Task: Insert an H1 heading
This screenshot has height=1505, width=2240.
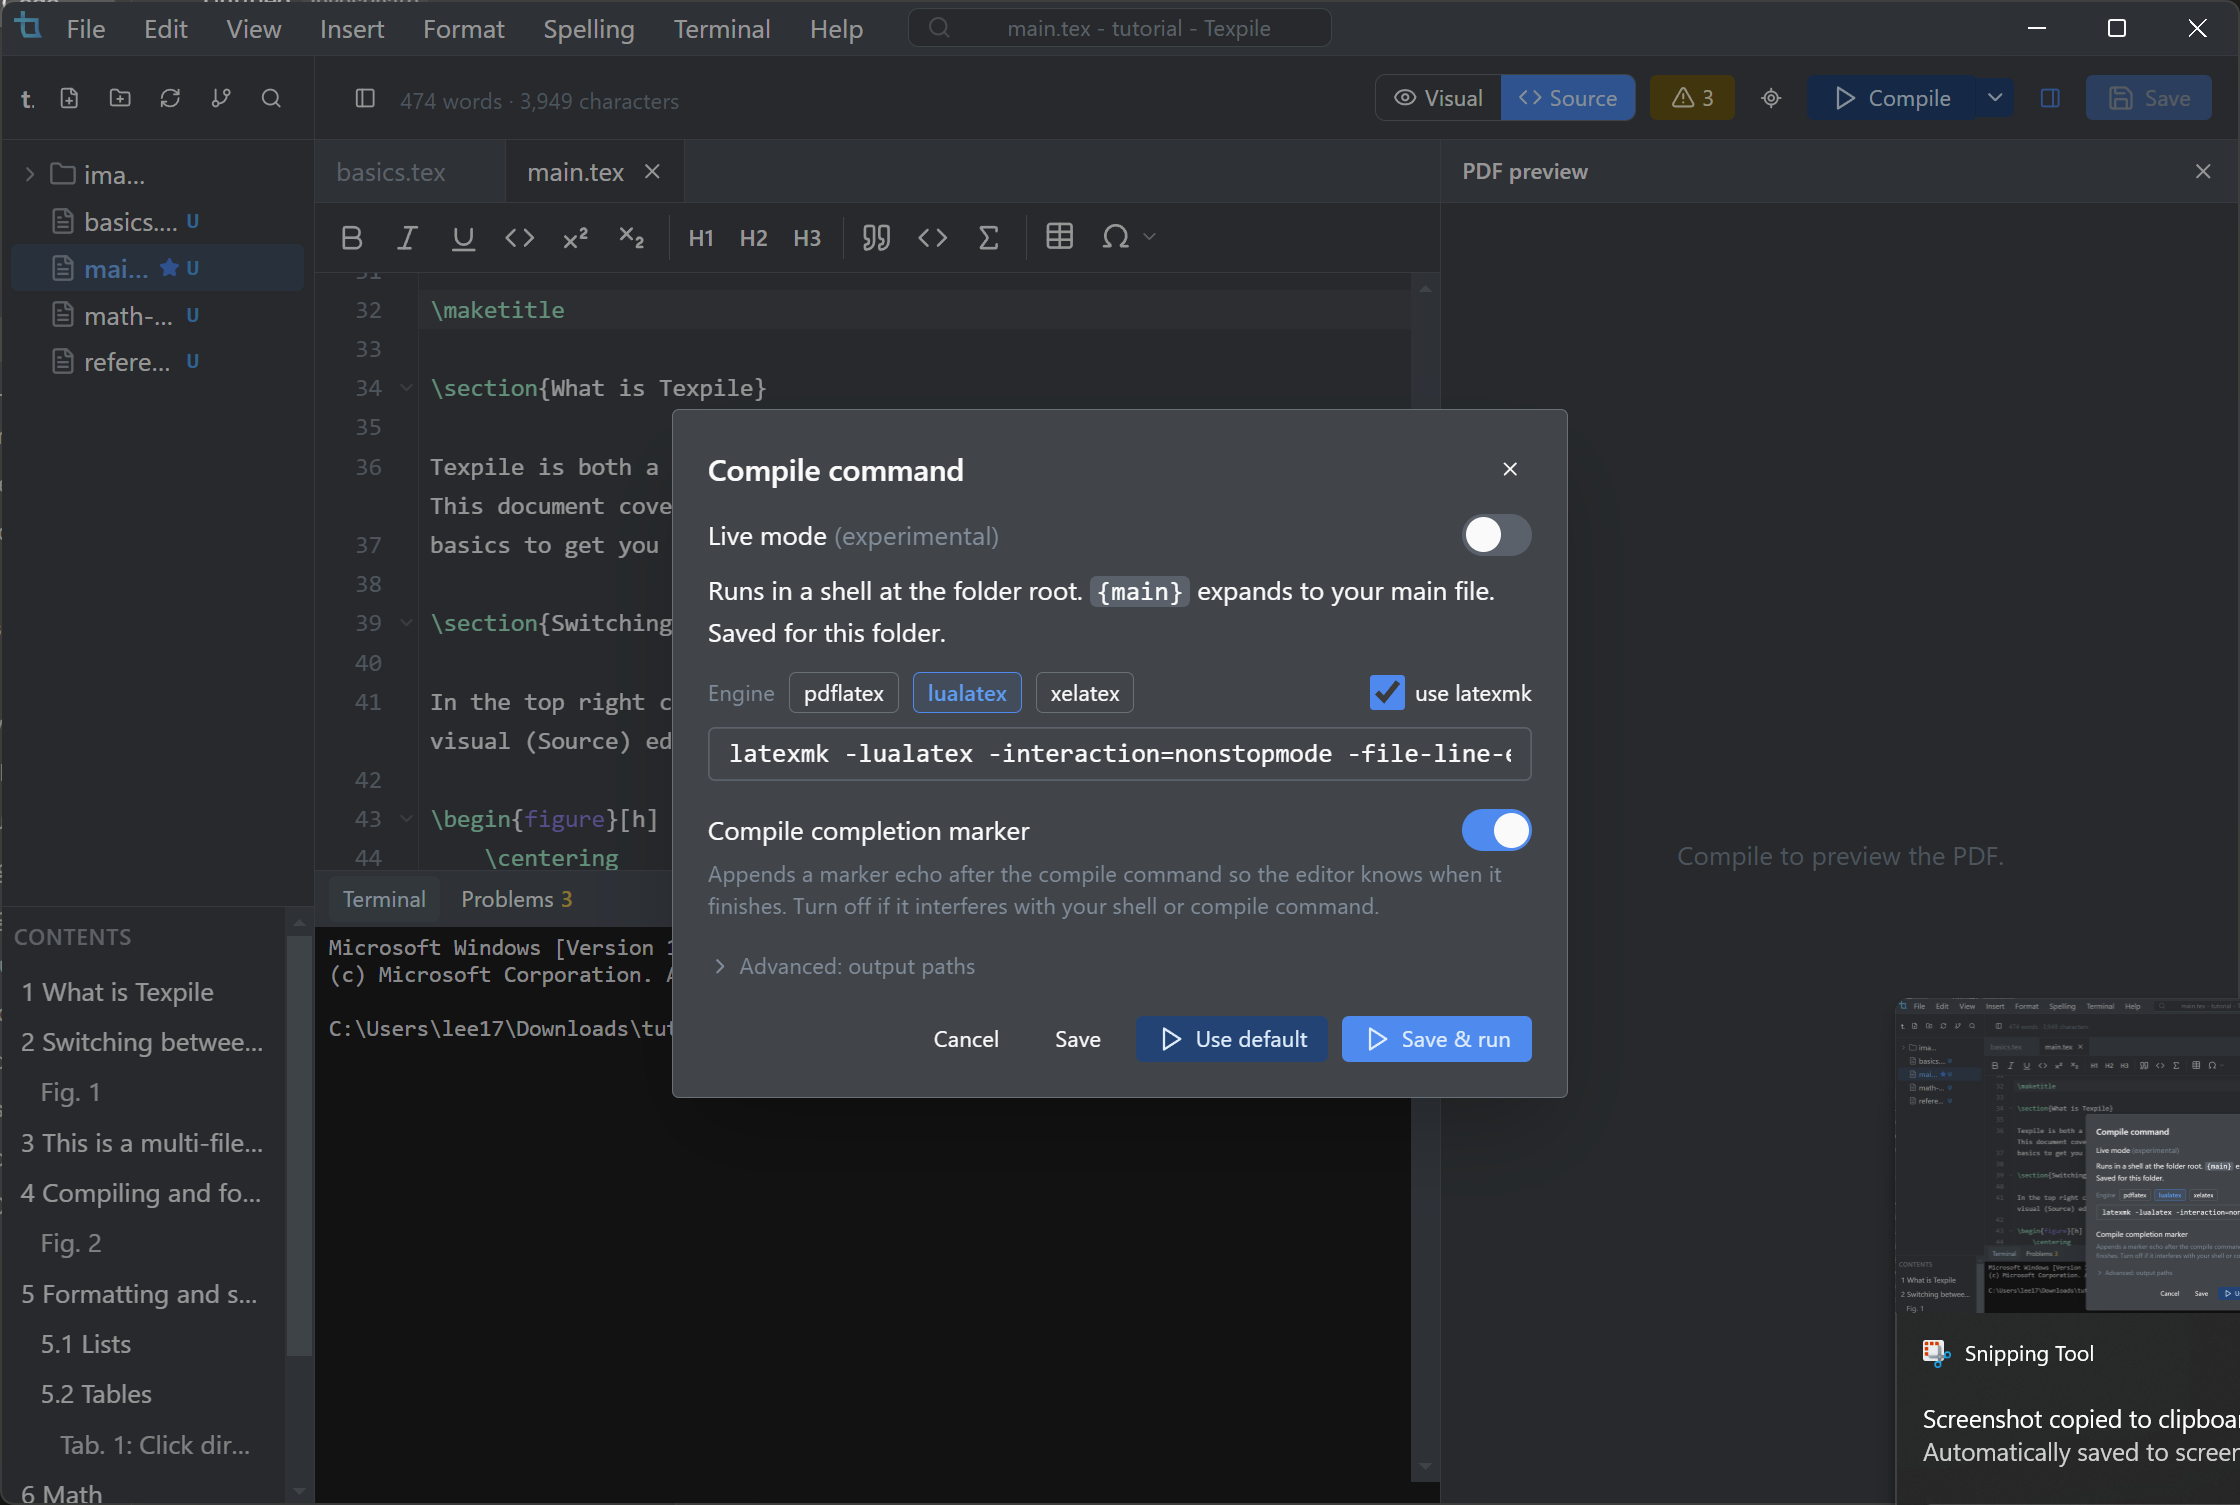Action: tap(701, 238)
